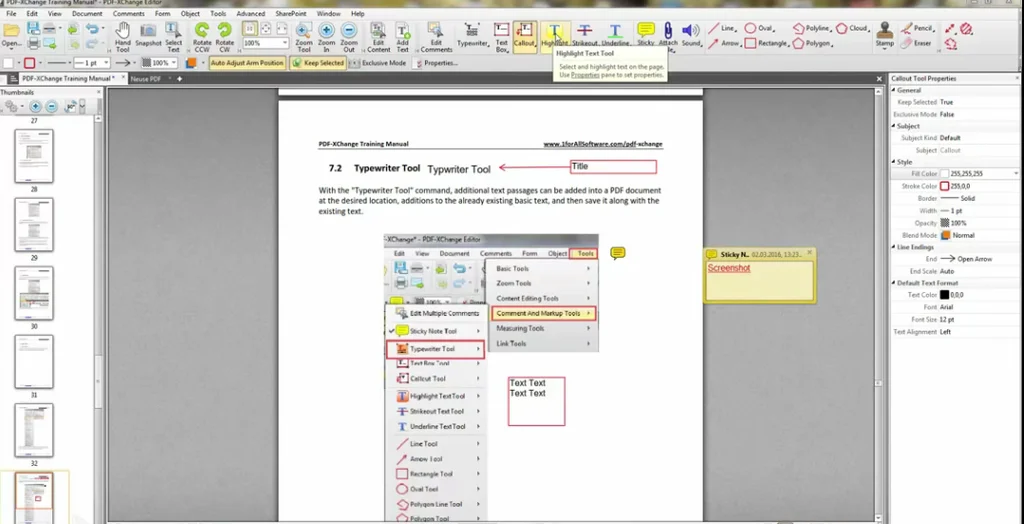
Task: Click the Screenshot link in sticky note
Action: click(x=729, y=268)
